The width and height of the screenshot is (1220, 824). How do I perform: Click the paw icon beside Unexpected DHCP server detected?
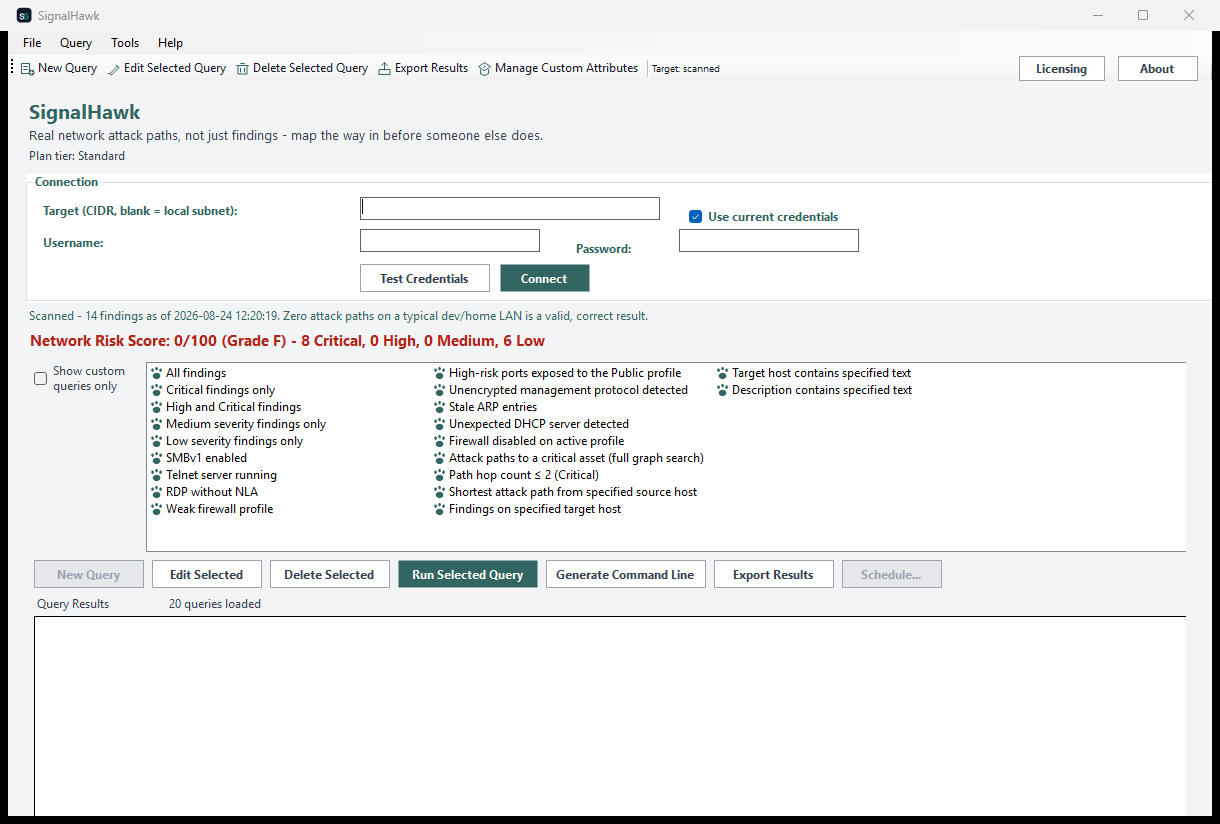tap(440, 424)
